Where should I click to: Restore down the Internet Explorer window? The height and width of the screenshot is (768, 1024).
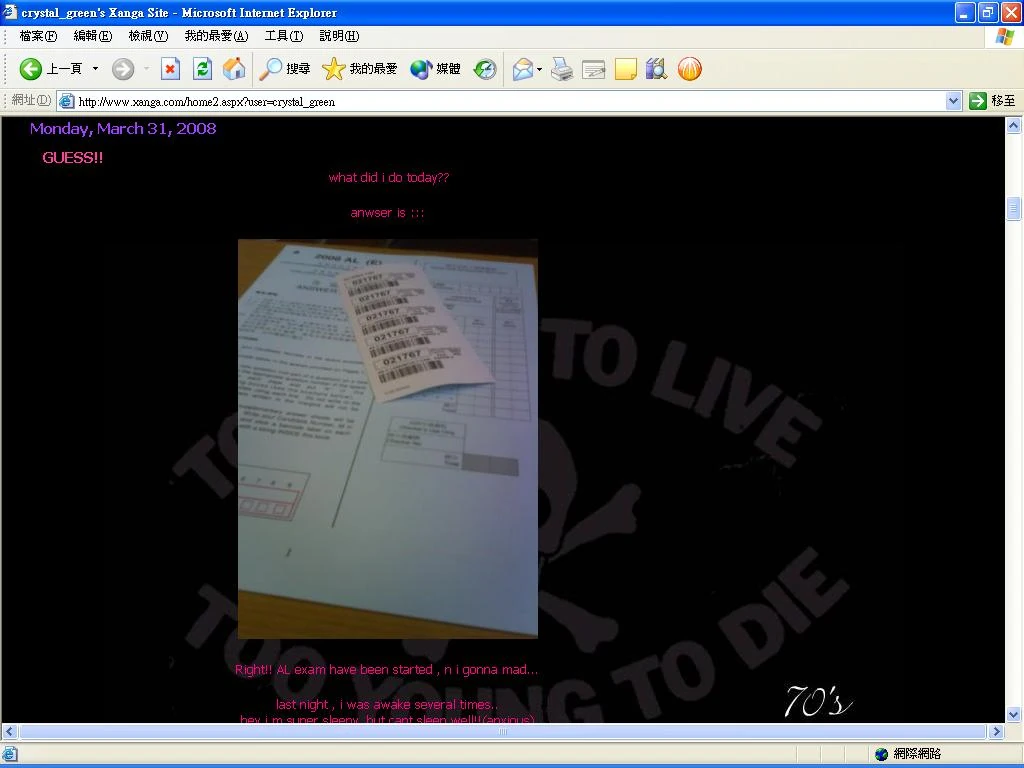point(988,12)
